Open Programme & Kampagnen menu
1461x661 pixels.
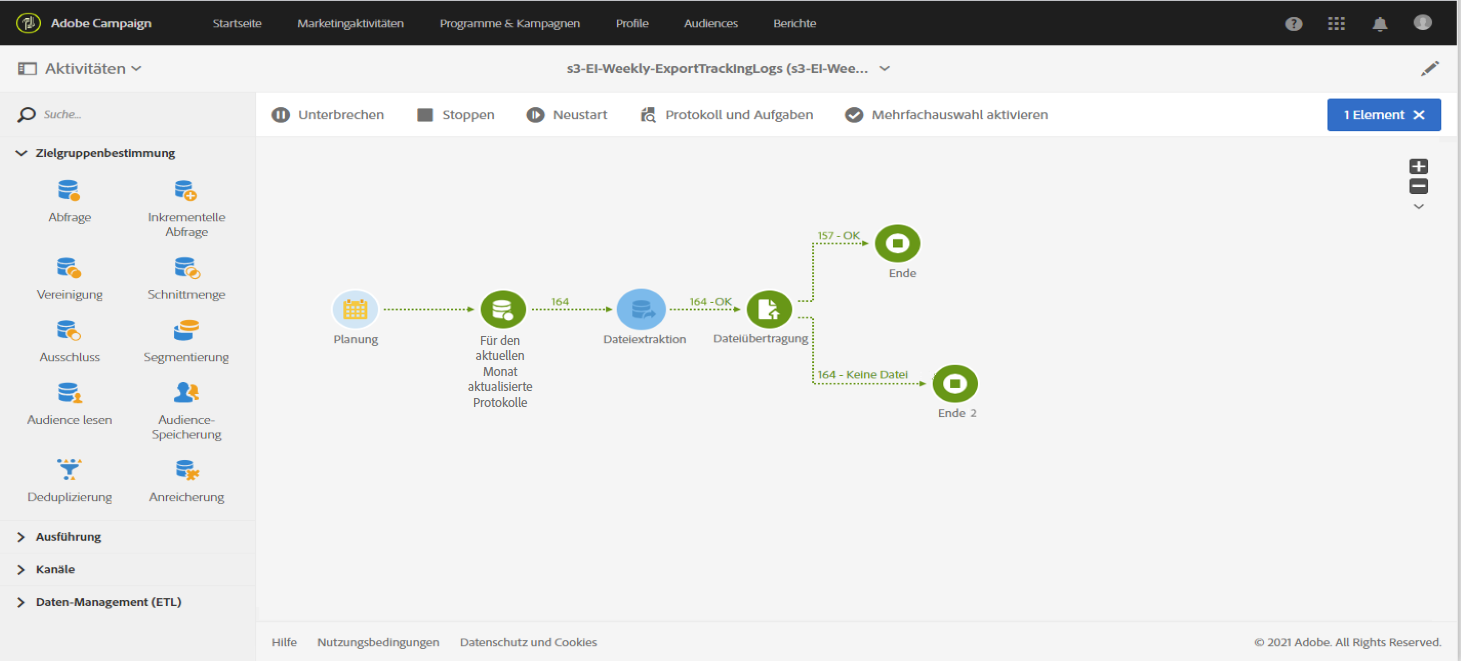pyautogui.click(x=510, y=23)
